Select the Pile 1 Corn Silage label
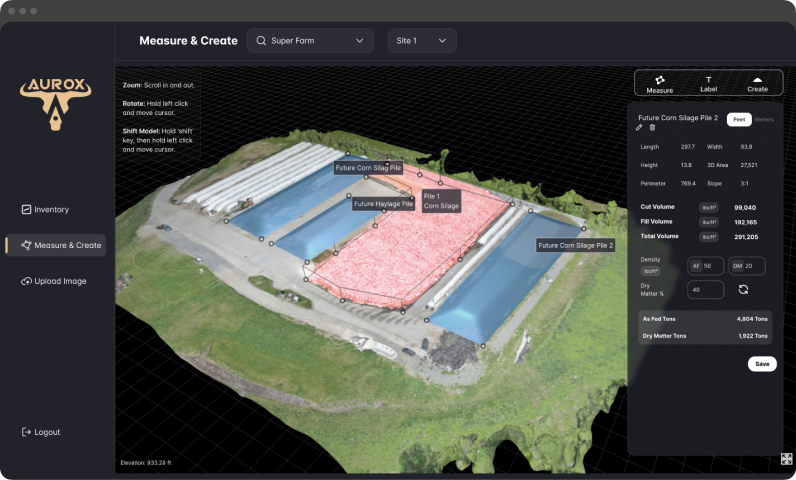 [x=441, y=201]
